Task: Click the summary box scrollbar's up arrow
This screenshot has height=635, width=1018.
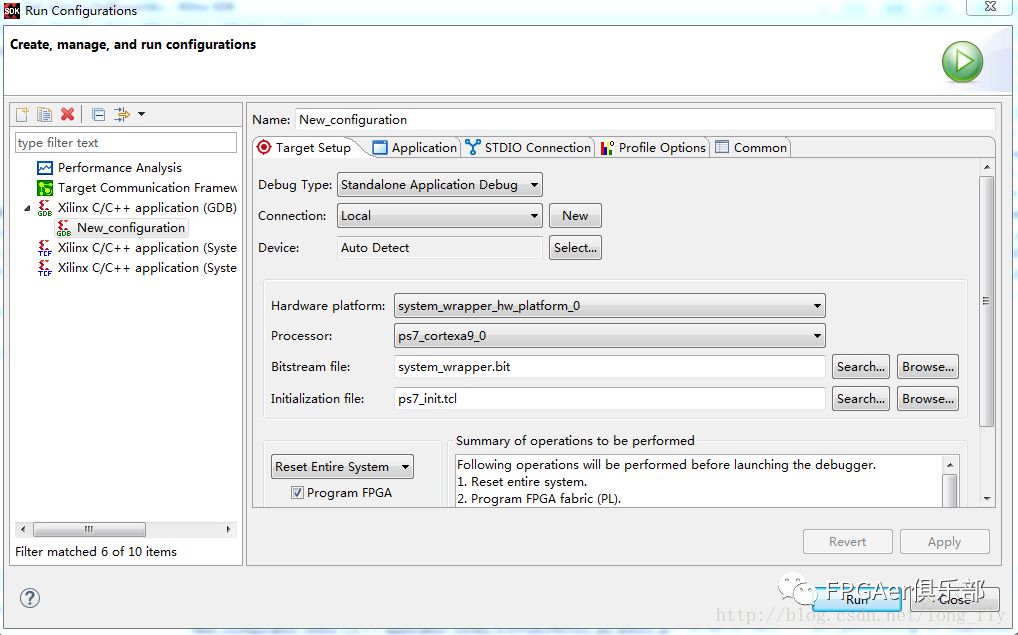Action: pos(950,465)
